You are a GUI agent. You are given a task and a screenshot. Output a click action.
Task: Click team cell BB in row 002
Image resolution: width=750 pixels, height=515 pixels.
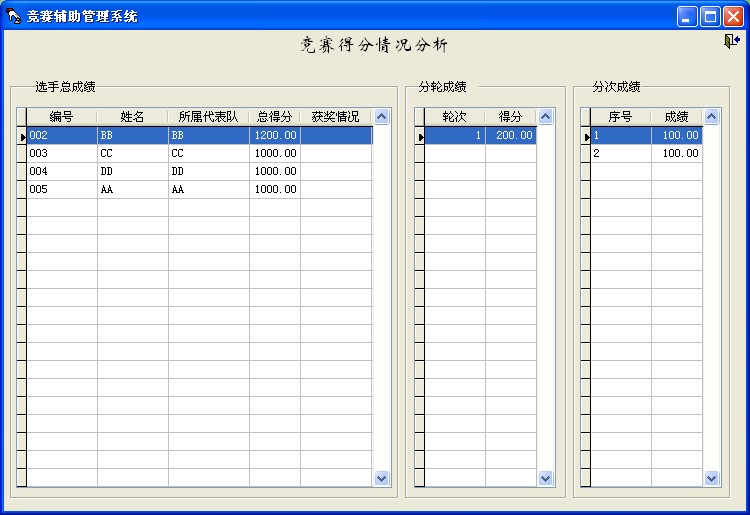coord(209,135)
